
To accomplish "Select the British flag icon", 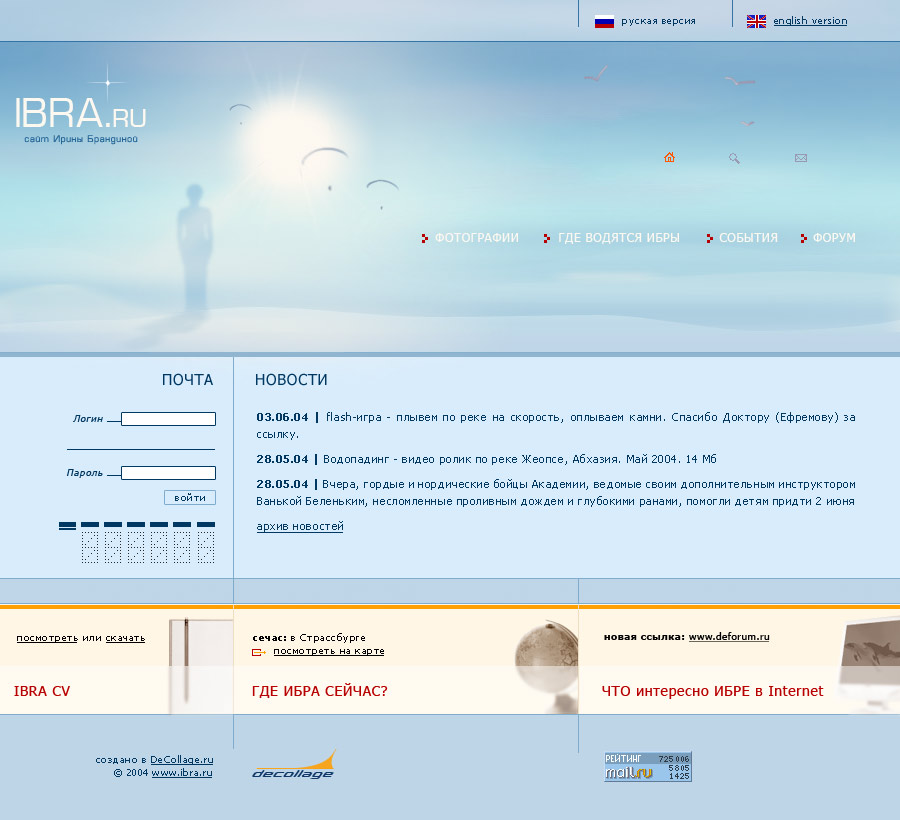I will pos(756,21).
